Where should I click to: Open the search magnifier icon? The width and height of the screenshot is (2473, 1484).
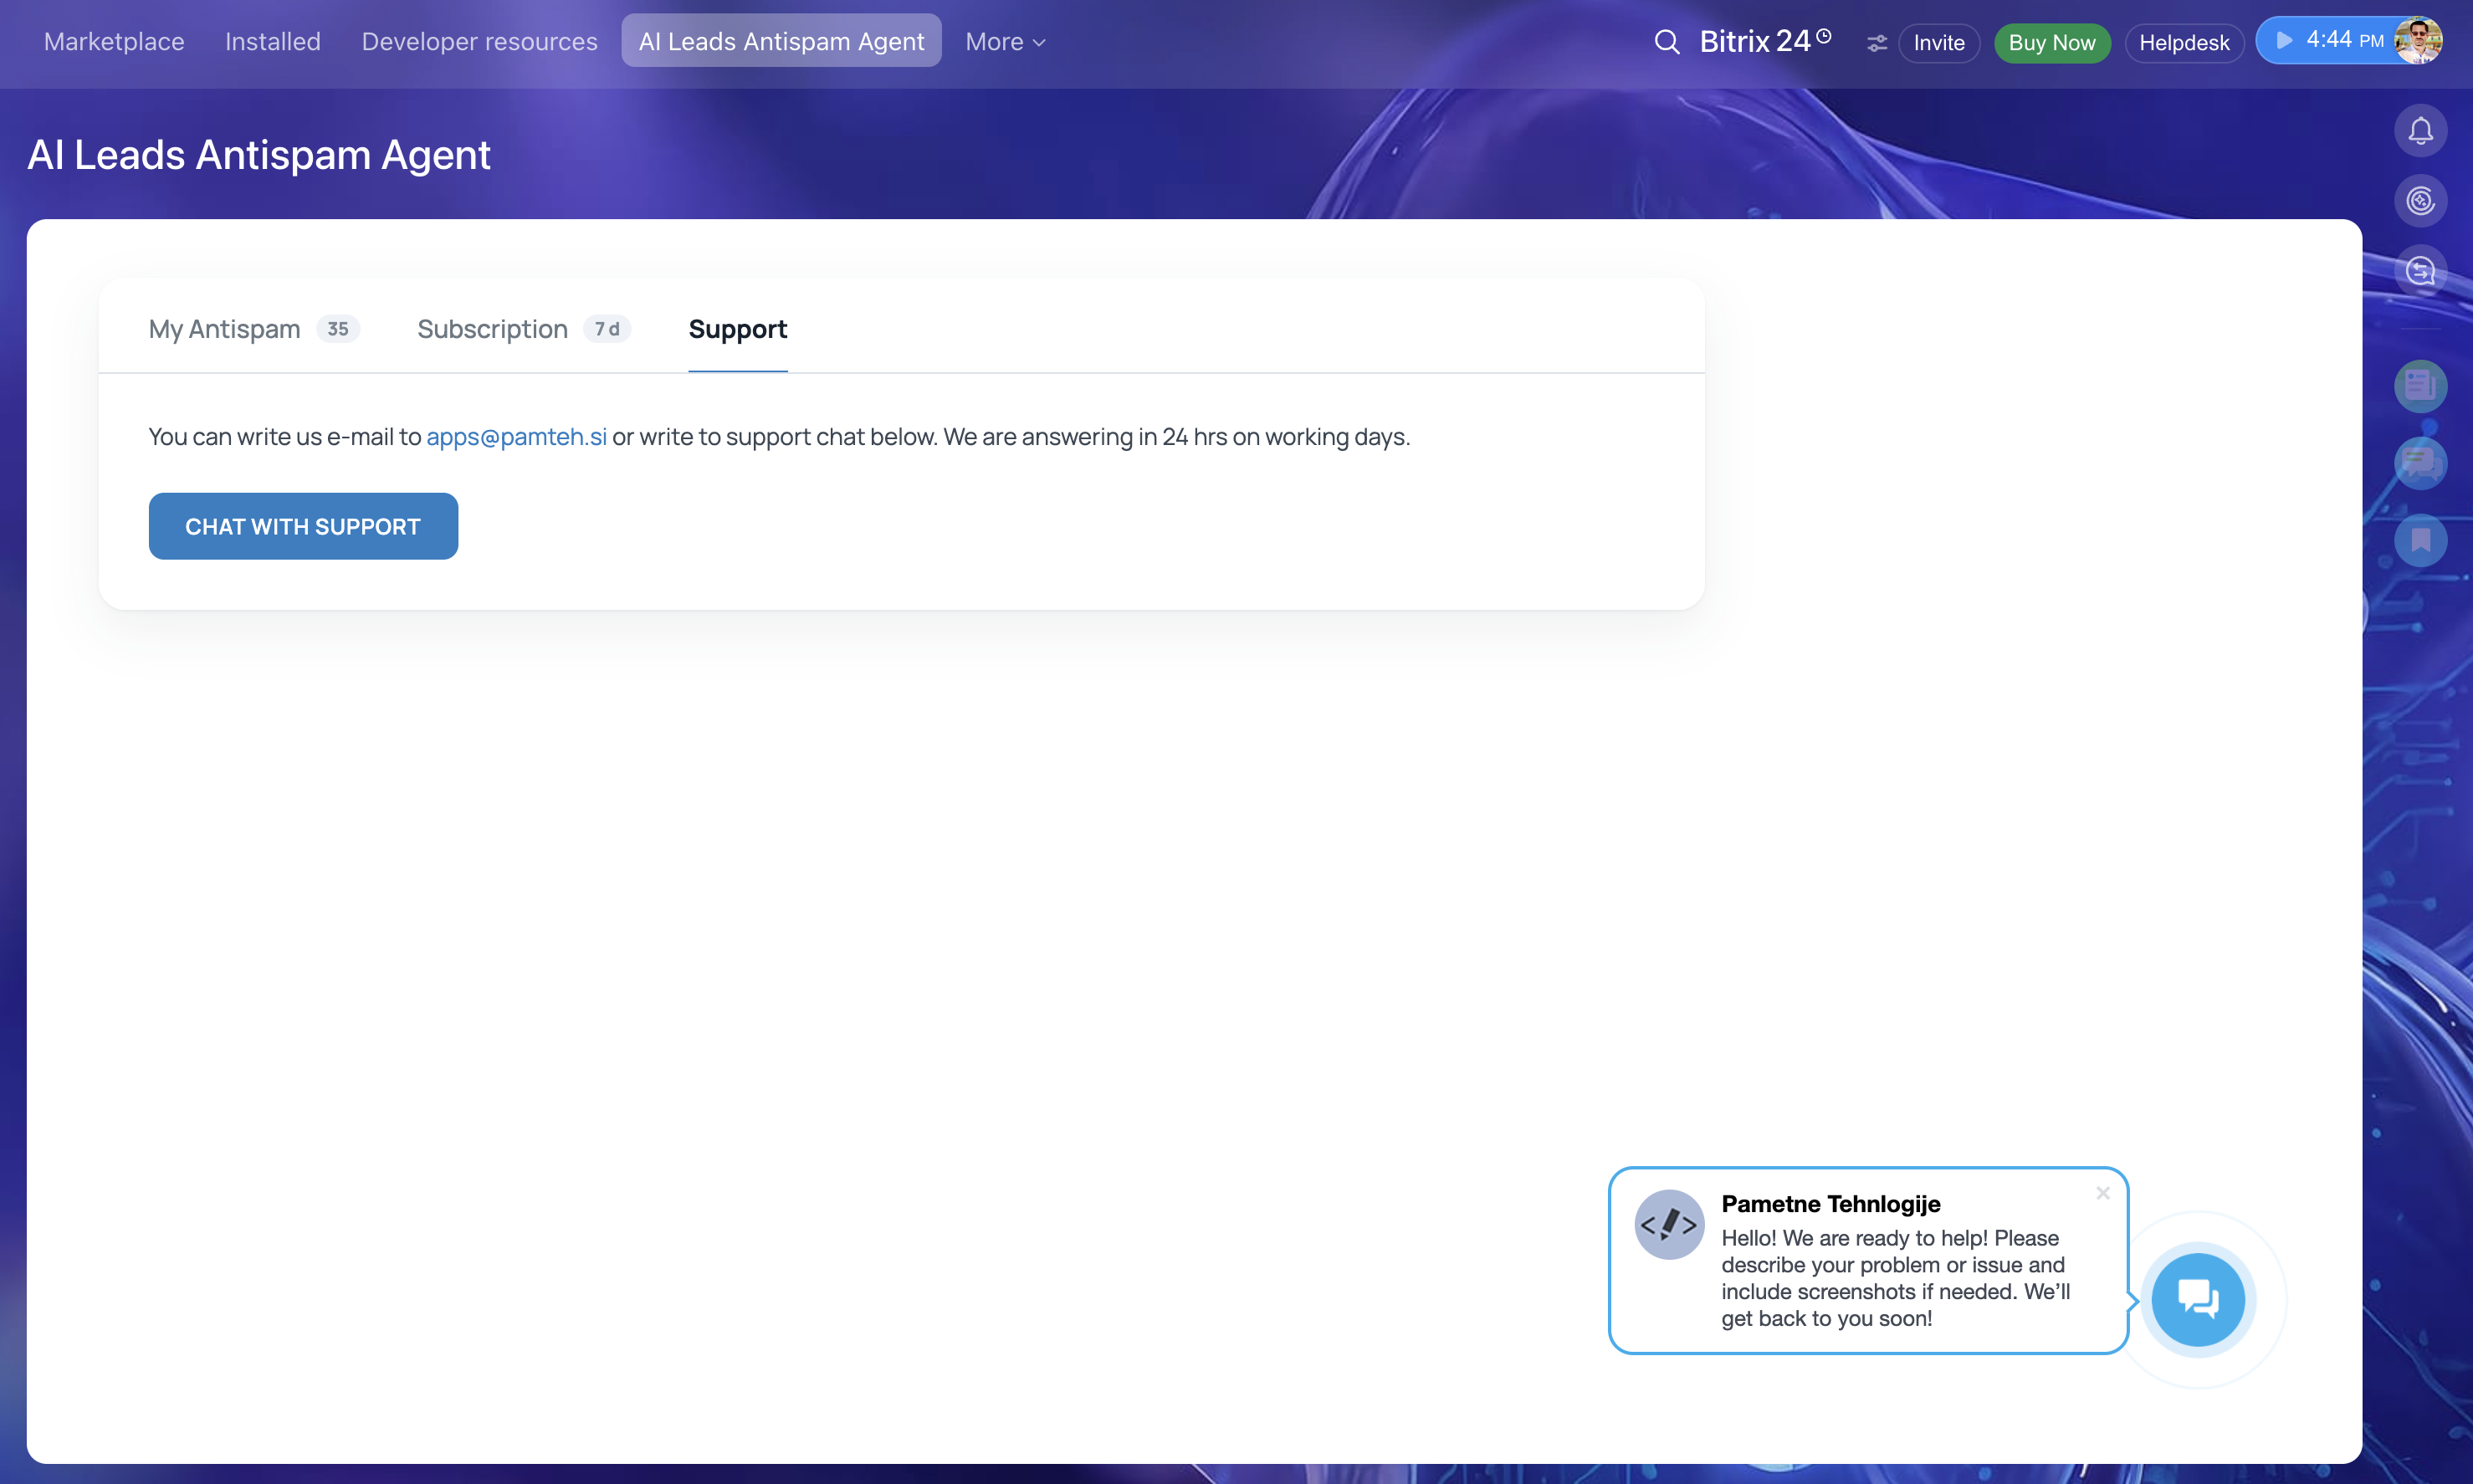(1666, 42)
